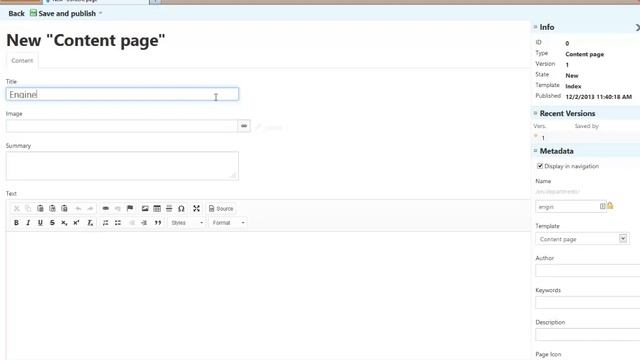The height and width of the screenshot is (360, 640).
Task: Click the Author input field
Action: (588, 270)
